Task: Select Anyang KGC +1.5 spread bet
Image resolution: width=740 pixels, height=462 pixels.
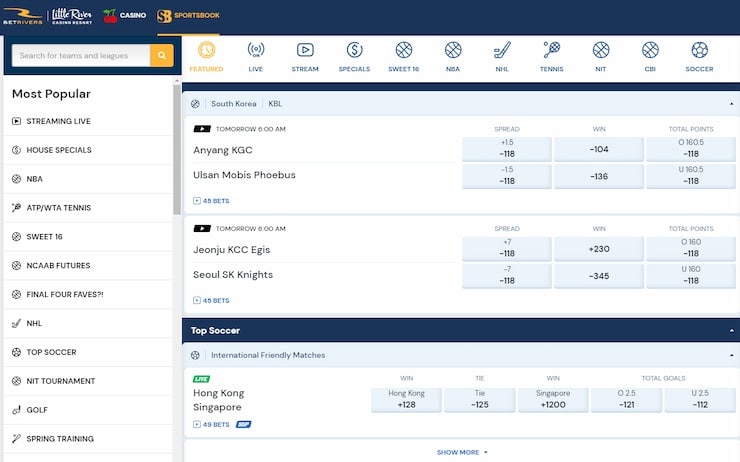Action: coord(507,149)
